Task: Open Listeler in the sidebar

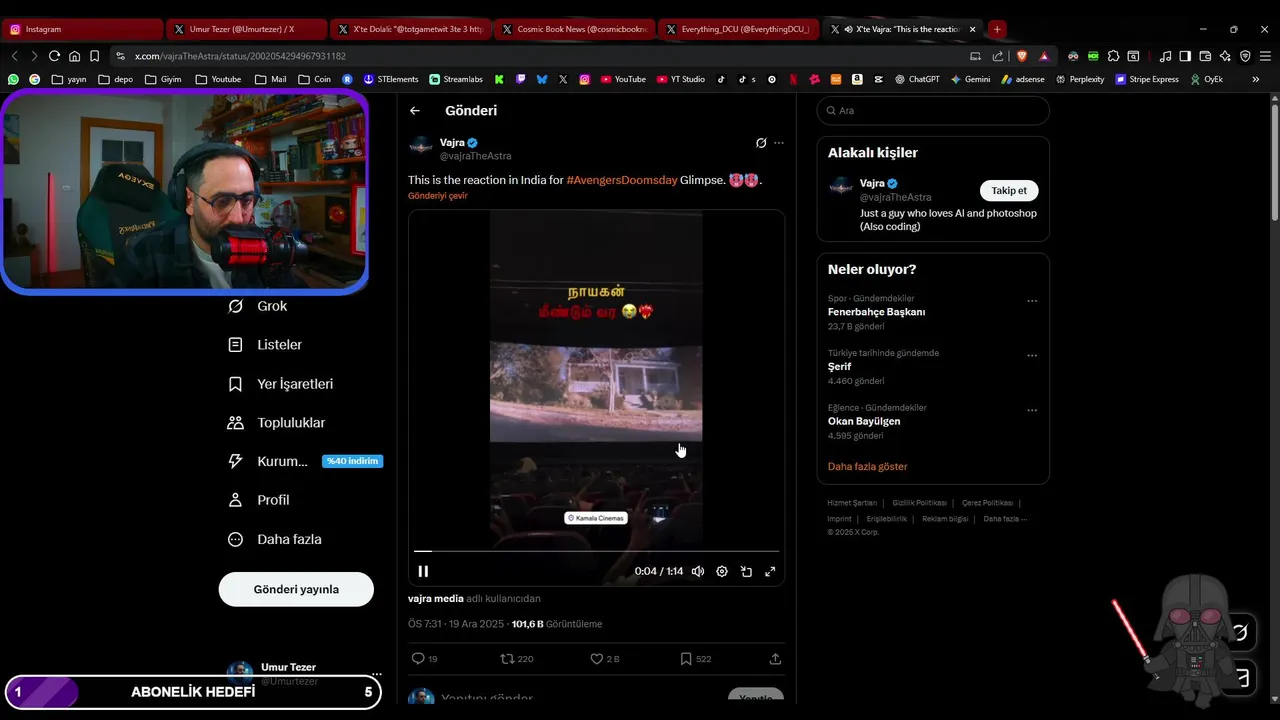Action: pos(265,345)
